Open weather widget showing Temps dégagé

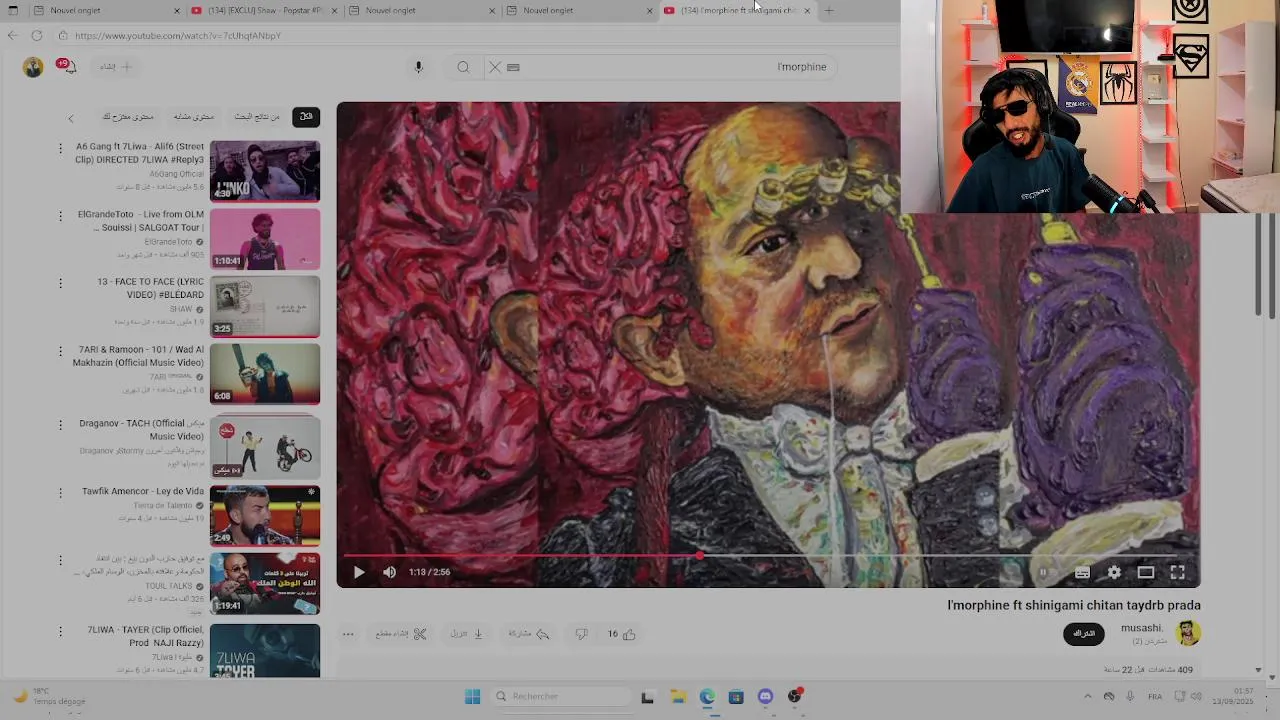[48, 696]
